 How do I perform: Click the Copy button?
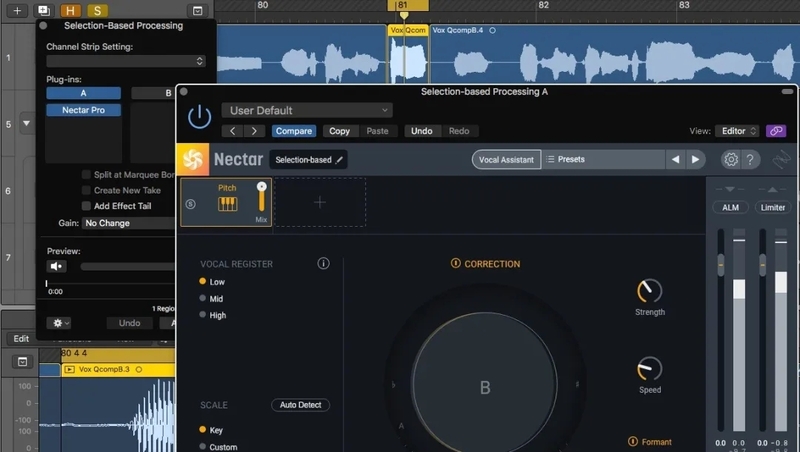point(339,131)
